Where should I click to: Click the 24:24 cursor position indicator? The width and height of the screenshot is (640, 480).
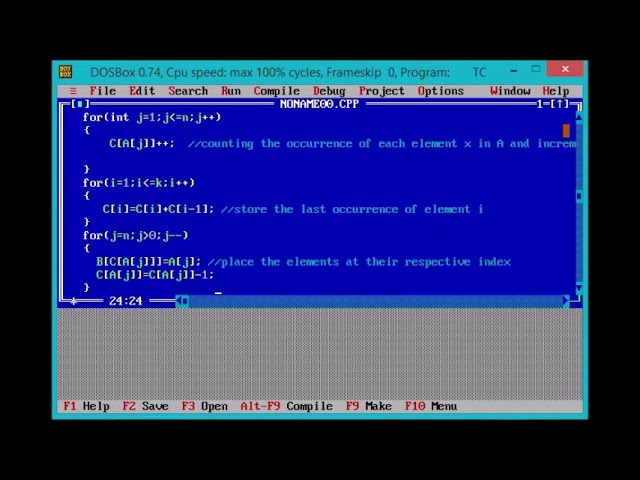click(x=126, y=301)
